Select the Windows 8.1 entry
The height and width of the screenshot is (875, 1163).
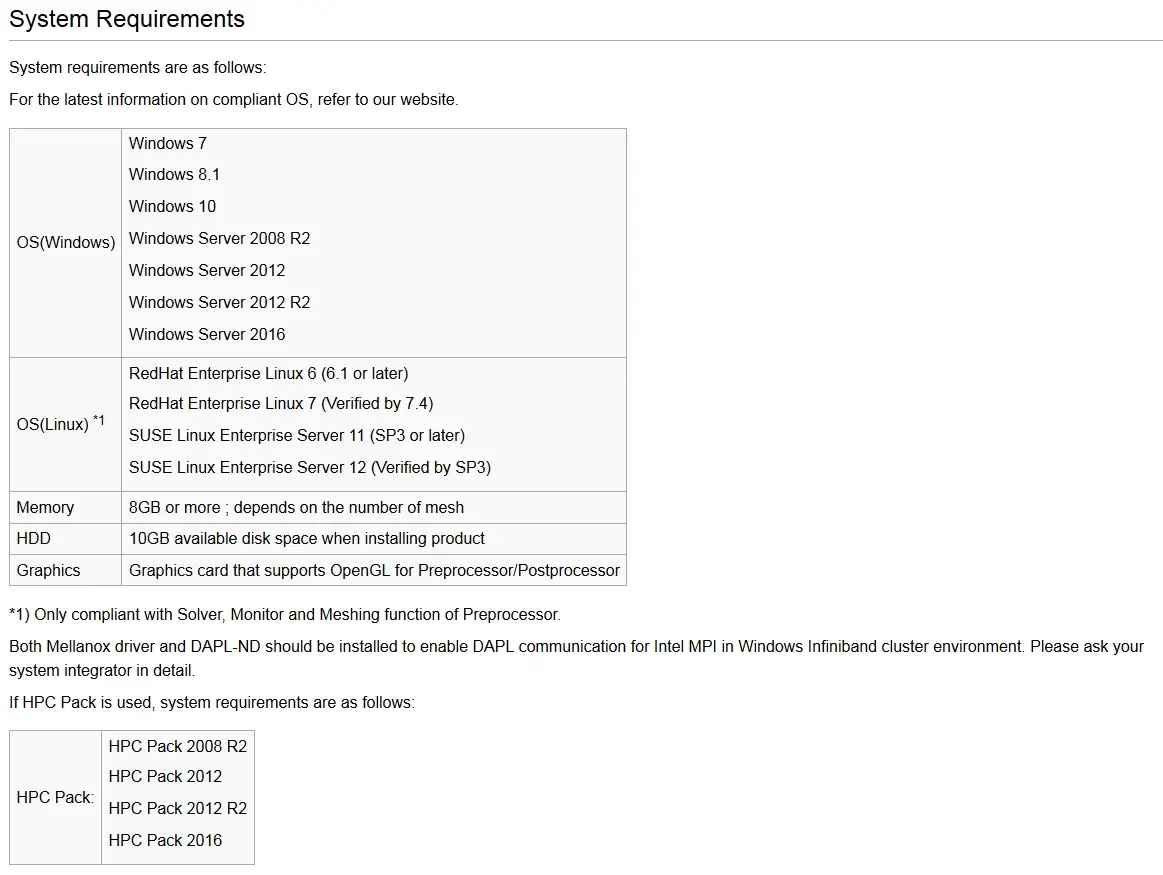pos(174,174)
